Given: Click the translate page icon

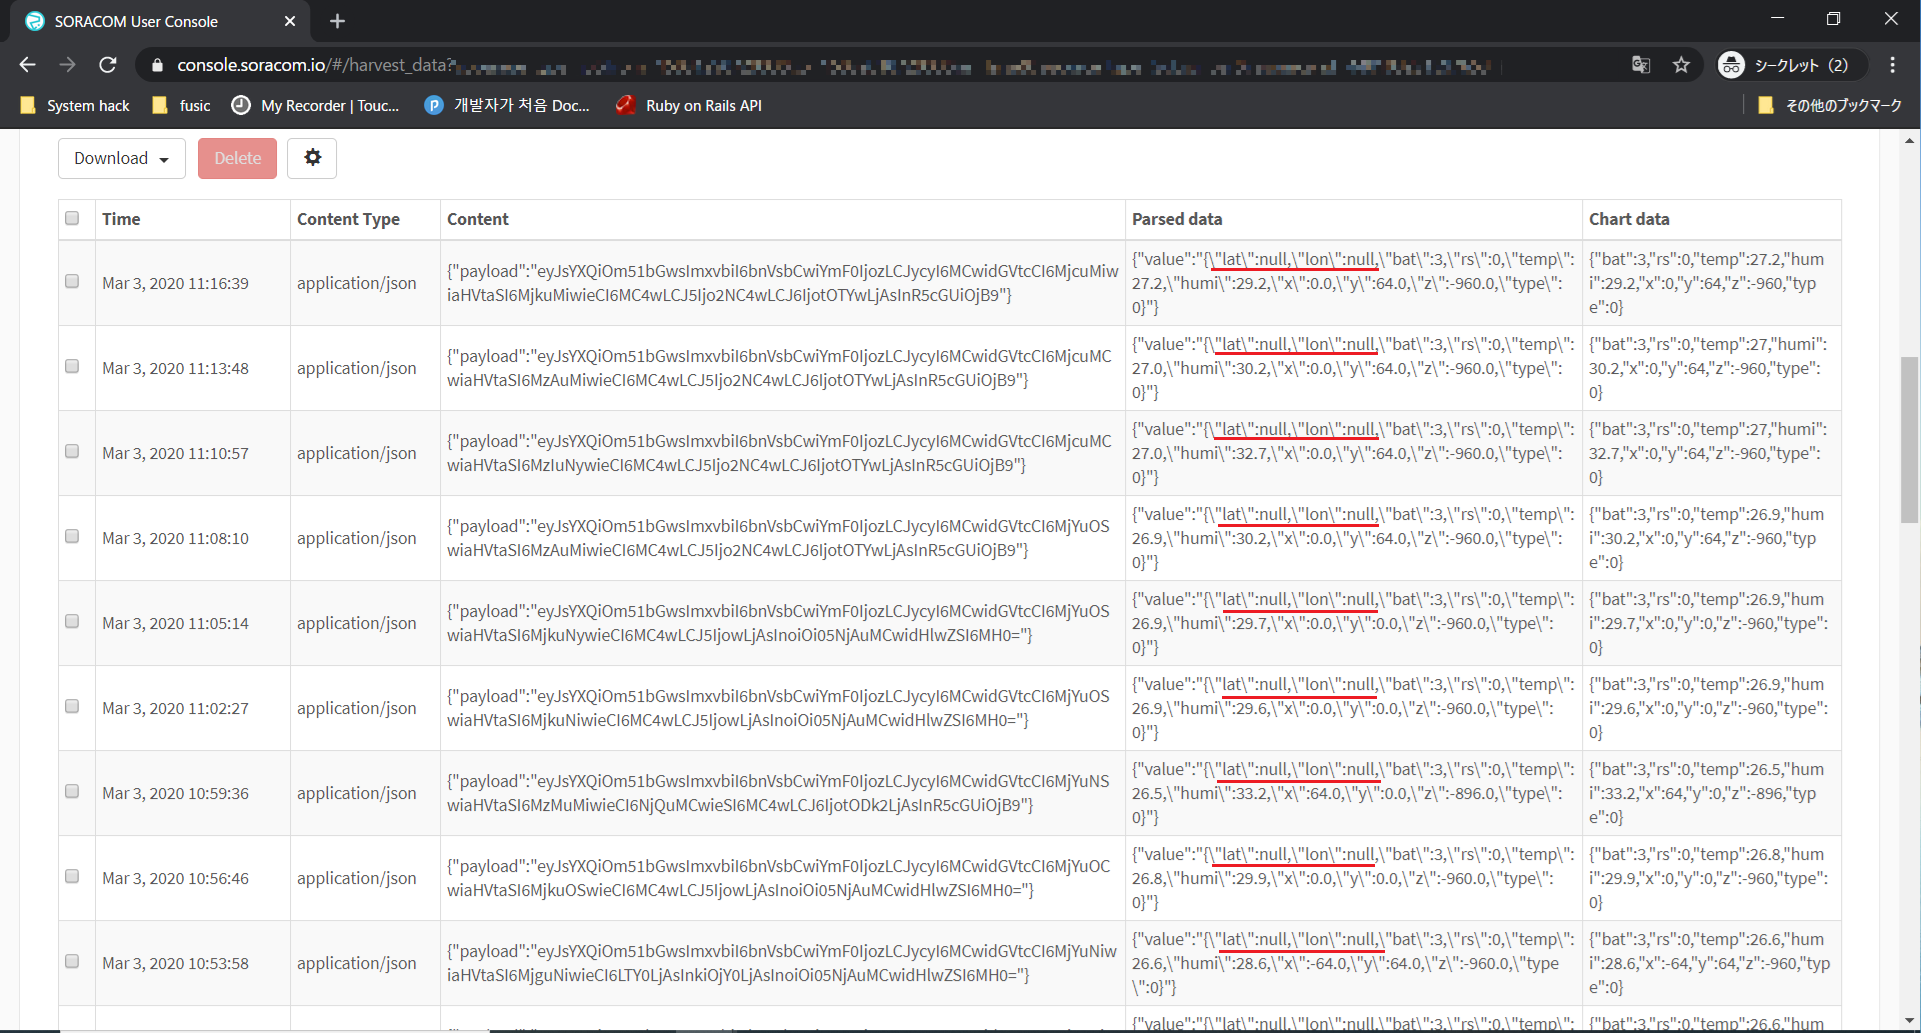Looking at the screenshot, I should [x=1641, y=65].
